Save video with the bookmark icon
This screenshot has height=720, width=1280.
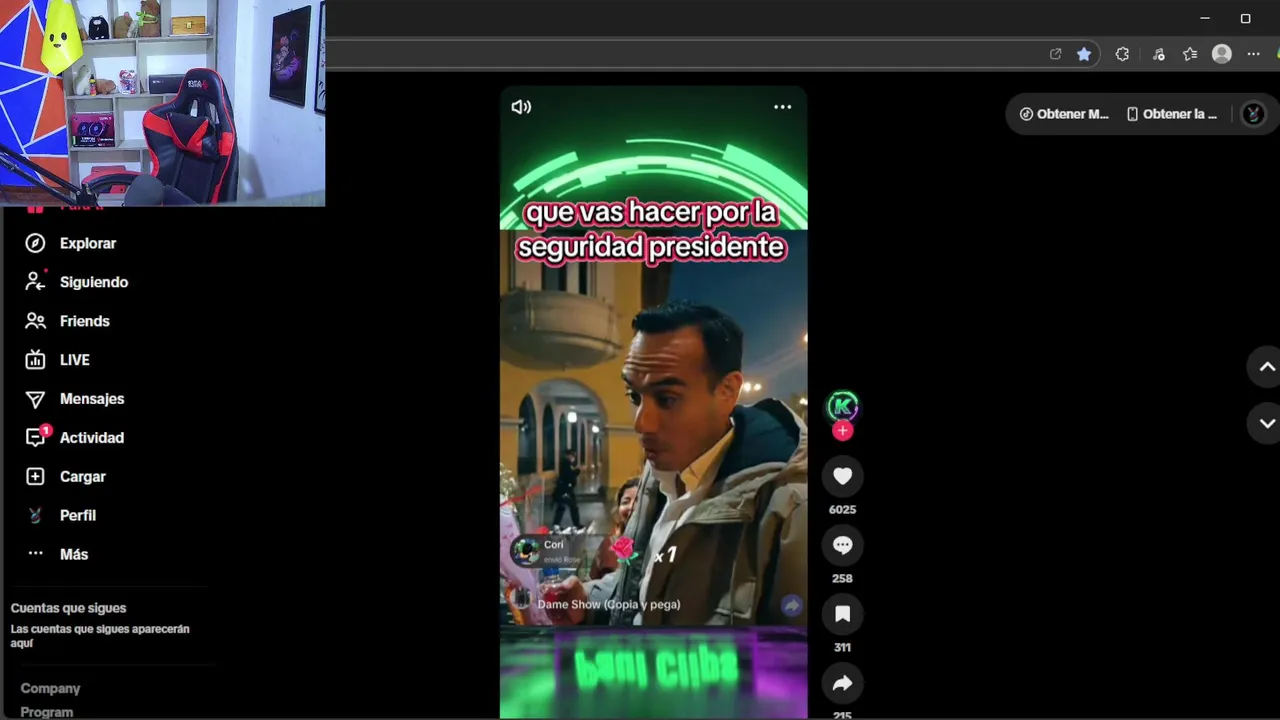point(842,614)
